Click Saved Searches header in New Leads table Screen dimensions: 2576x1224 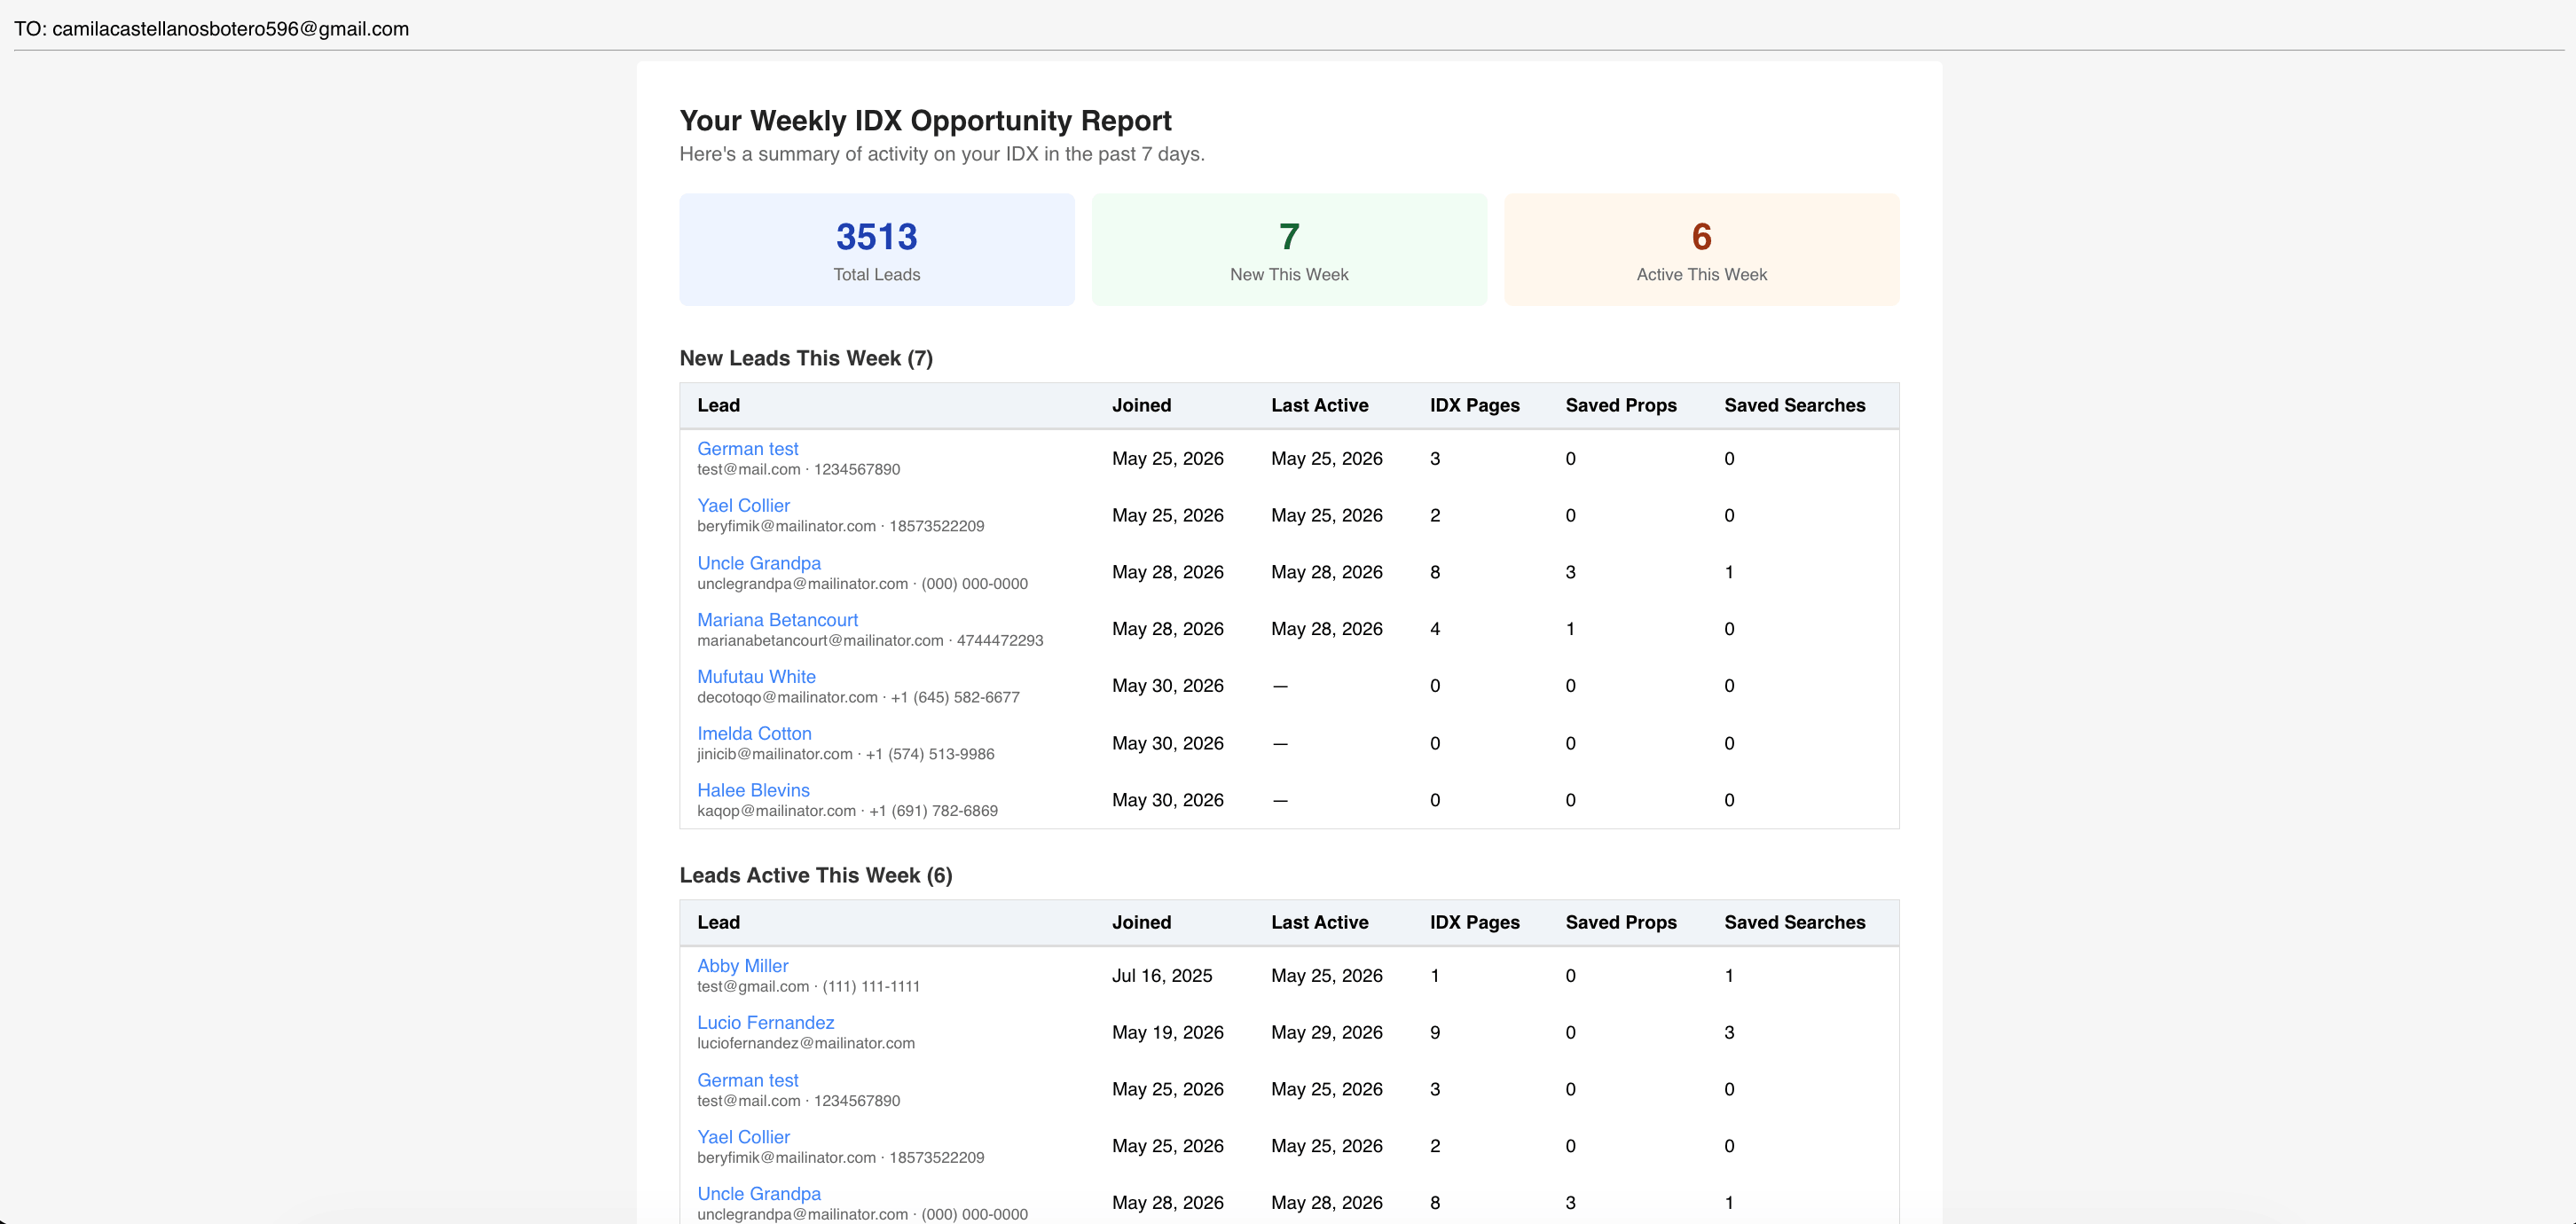point(1794,405)
